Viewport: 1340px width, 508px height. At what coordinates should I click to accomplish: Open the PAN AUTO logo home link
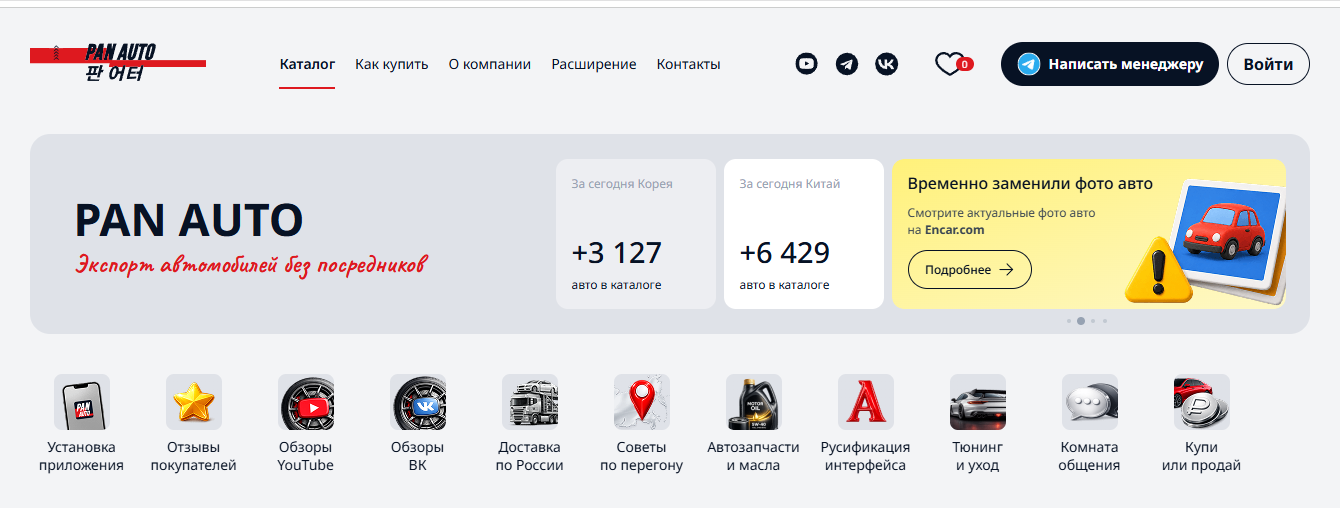pyautogui.click(x=118, y=63)
